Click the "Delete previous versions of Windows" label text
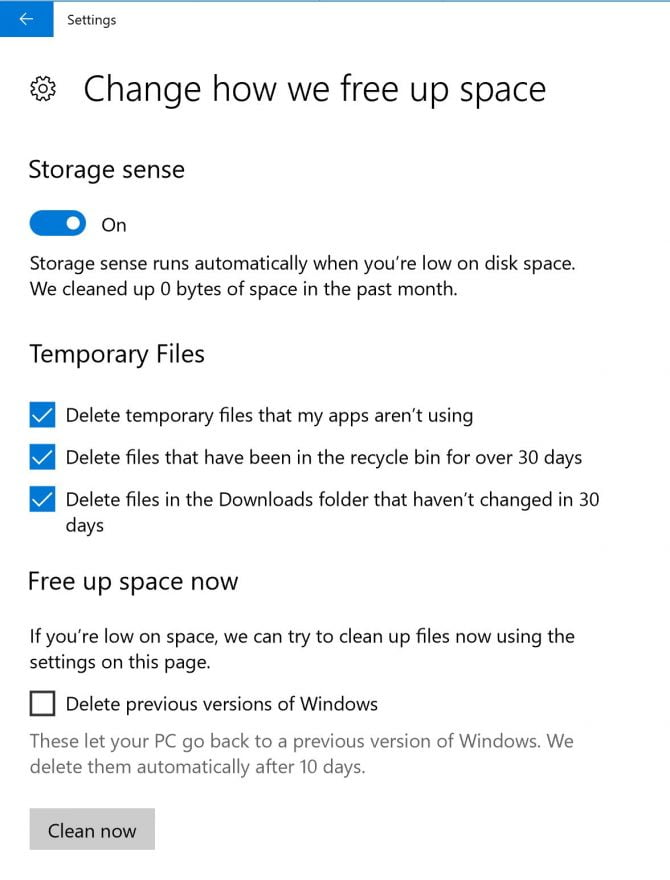 point(222,704)
